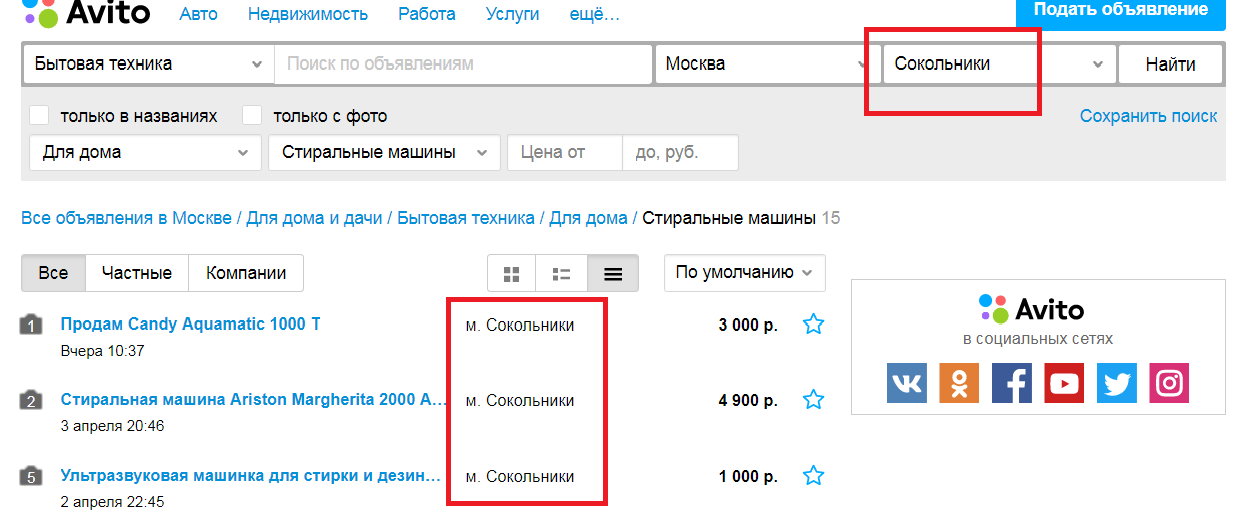Expand the 'Для дома' subcategory dropdown

click(144, 153)
